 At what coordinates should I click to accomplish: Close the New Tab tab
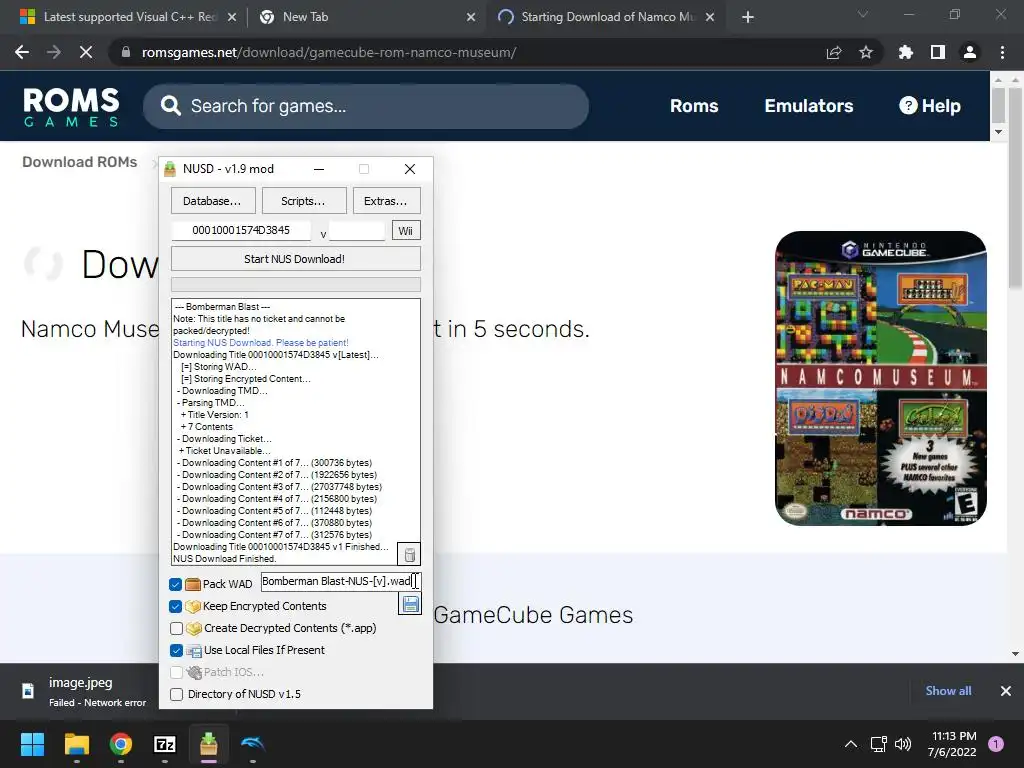471,17
